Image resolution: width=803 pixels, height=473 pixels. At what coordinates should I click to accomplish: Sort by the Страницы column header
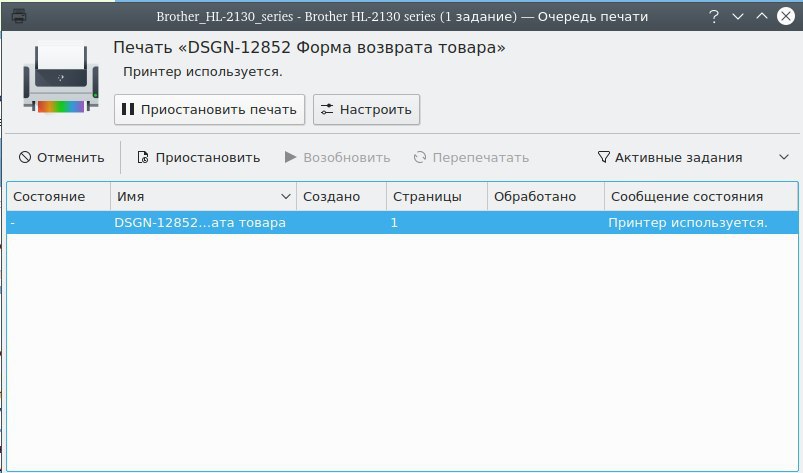click(437, 197)
